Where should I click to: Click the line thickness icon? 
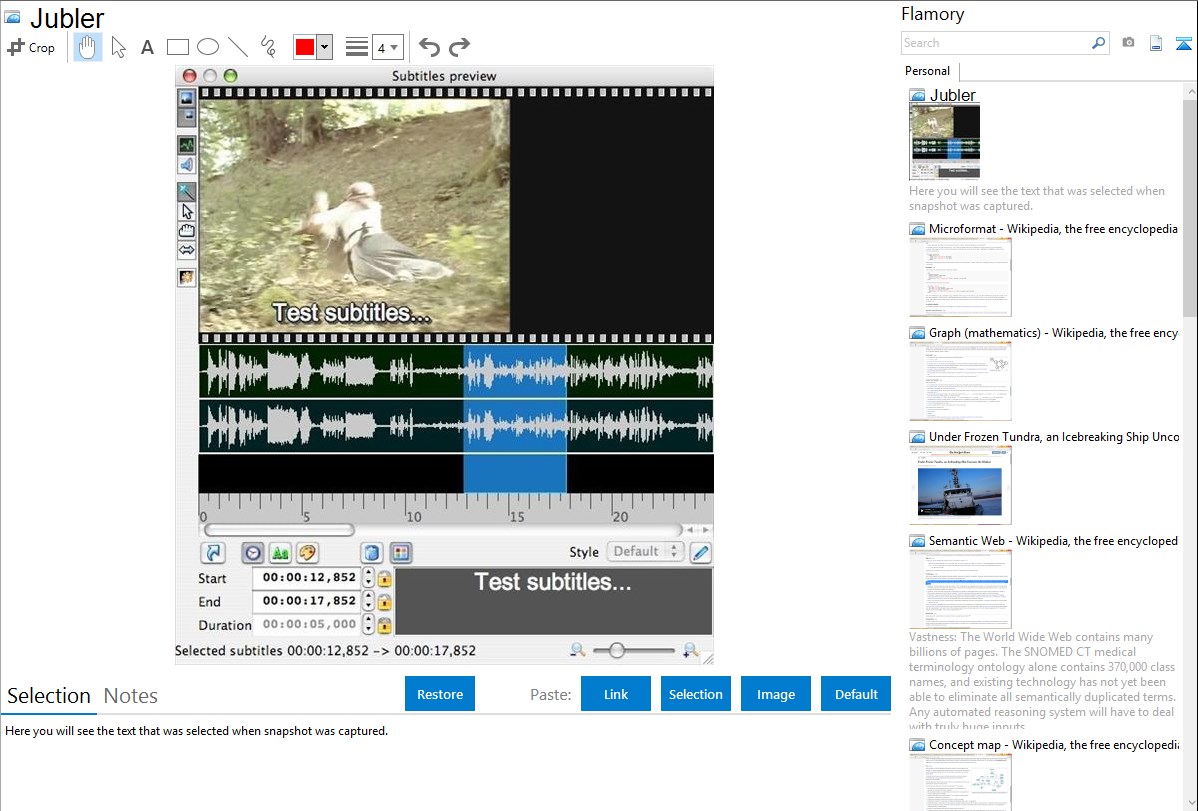(x=357, y=47)
